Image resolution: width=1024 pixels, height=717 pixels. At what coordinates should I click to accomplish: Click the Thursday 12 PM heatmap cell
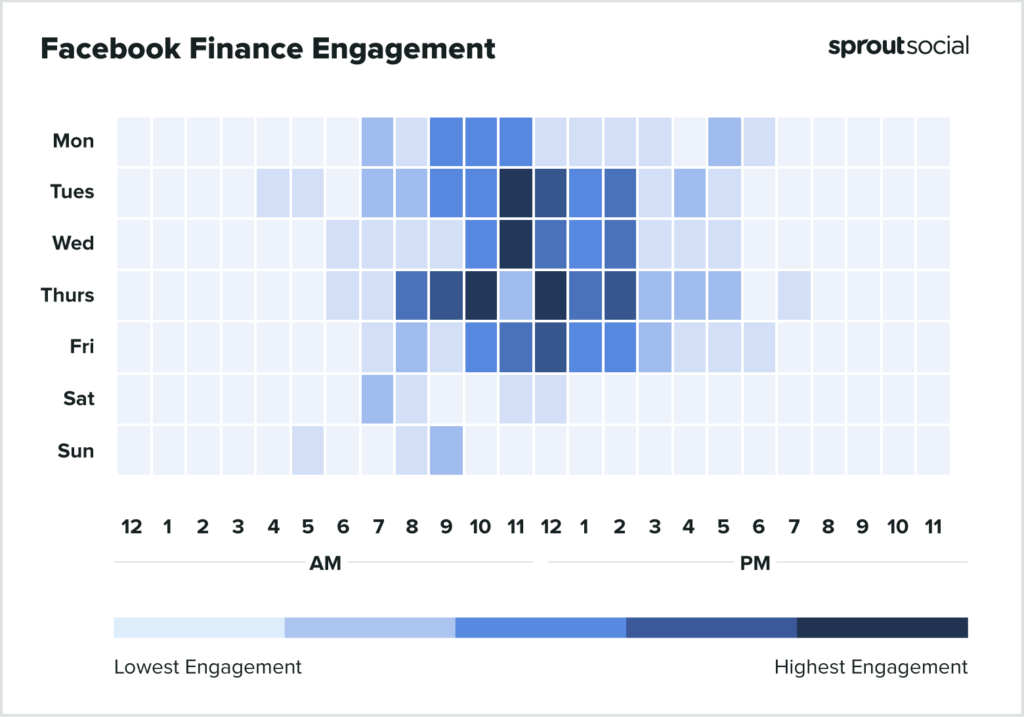(551, 295)
